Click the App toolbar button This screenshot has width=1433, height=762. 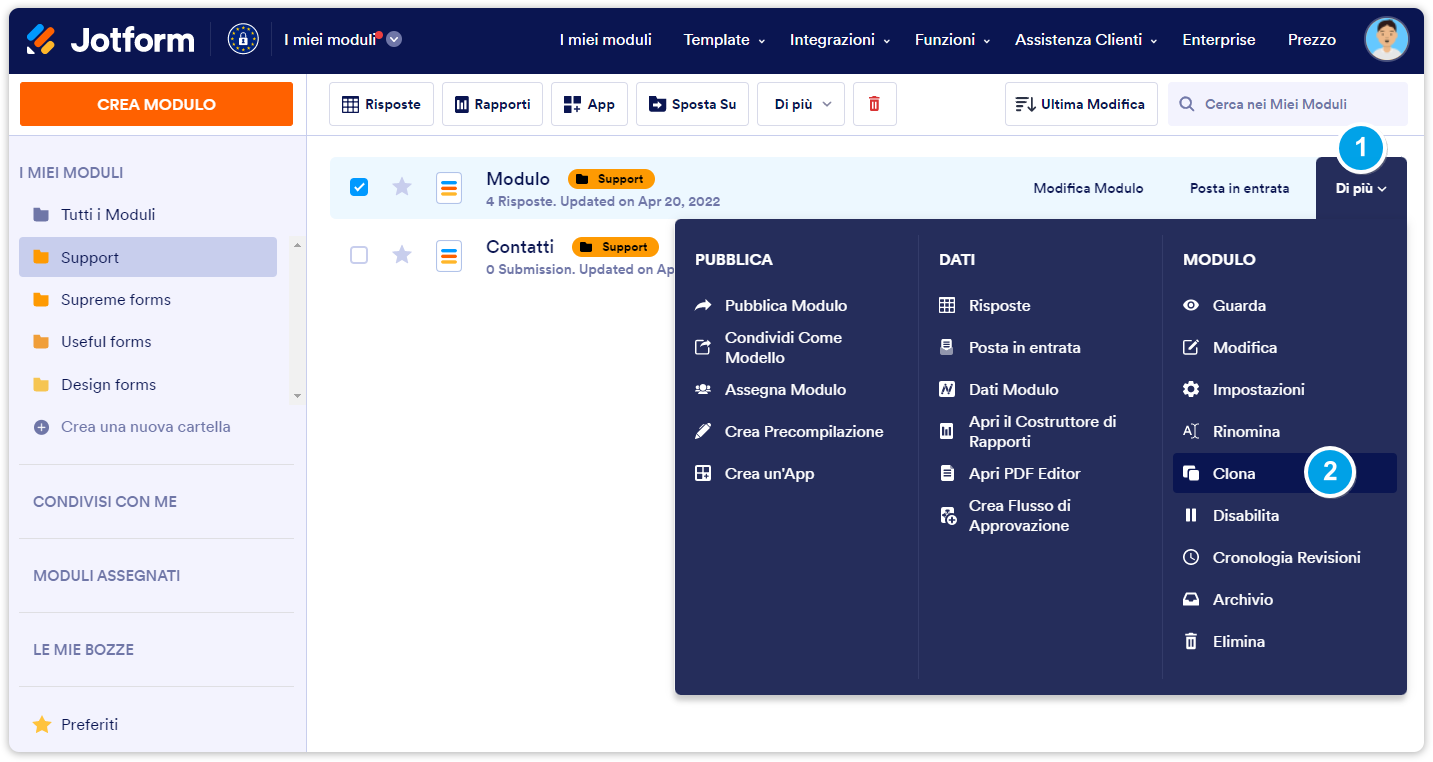[589, 104]
